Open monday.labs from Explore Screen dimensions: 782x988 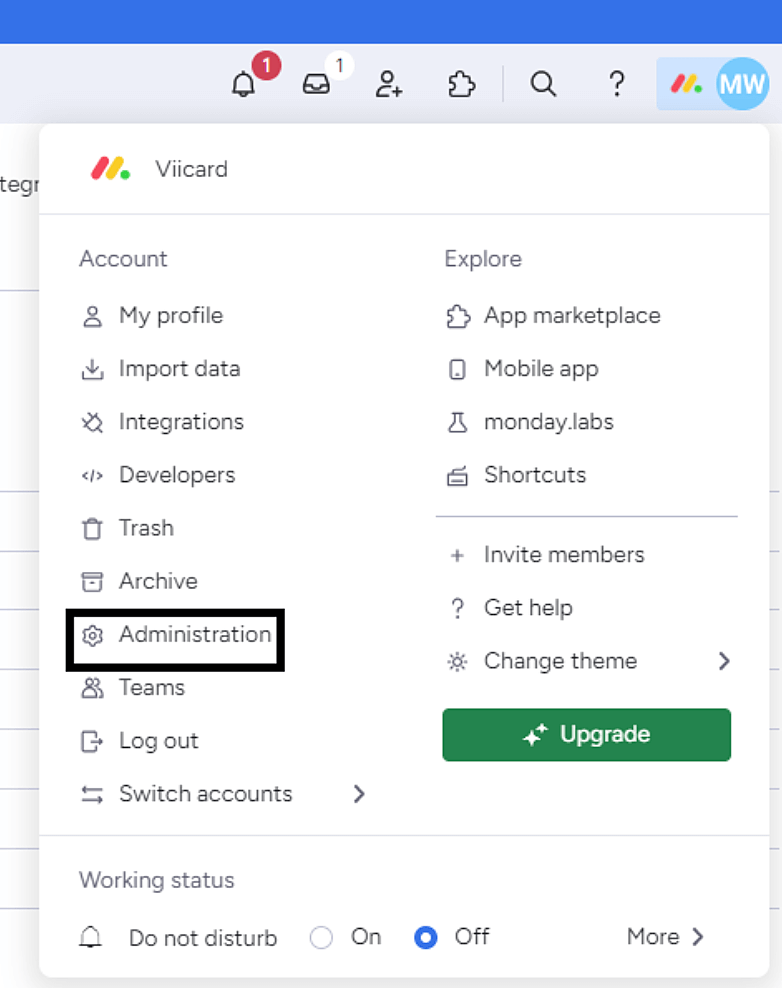pyautogui.click(x=548, y=422)
